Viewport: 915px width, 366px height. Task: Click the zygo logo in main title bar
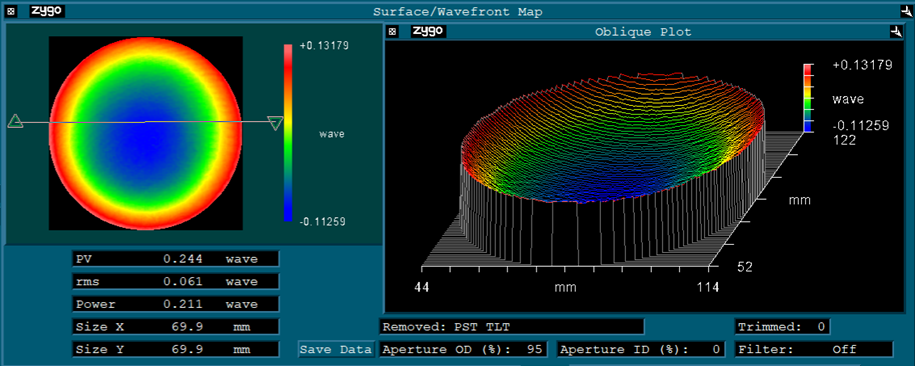[x=47, y=11]
